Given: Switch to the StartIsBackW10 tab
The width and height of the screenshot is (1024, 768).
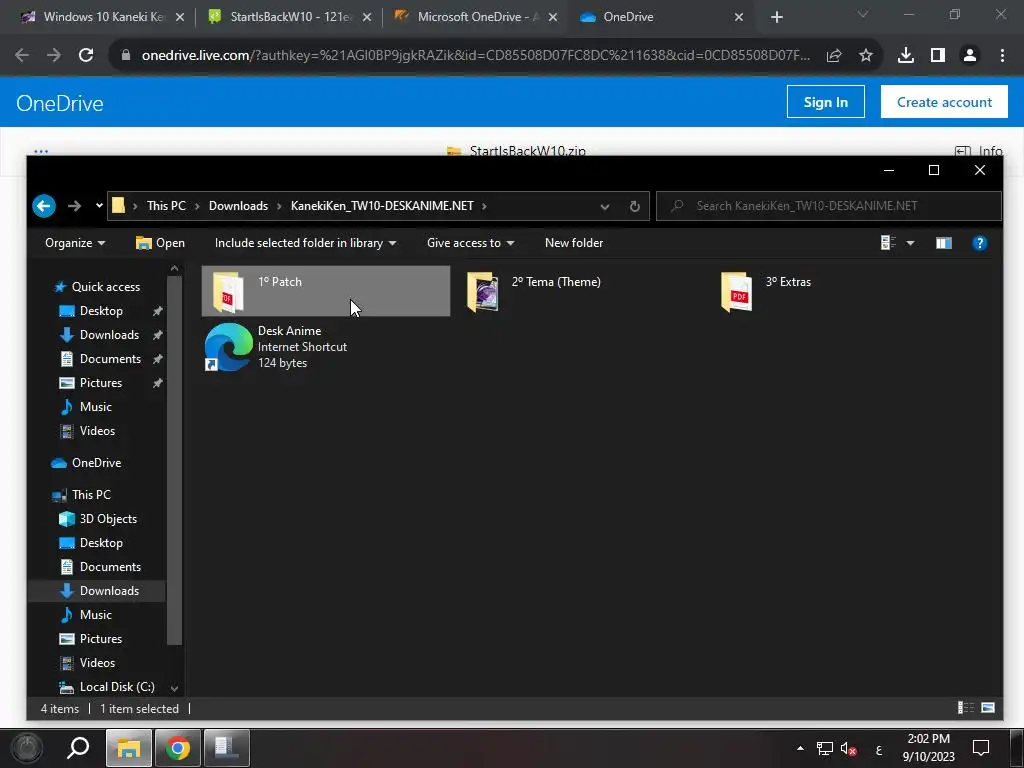Looking at the screenshot, I should click(x=287, y=17).
